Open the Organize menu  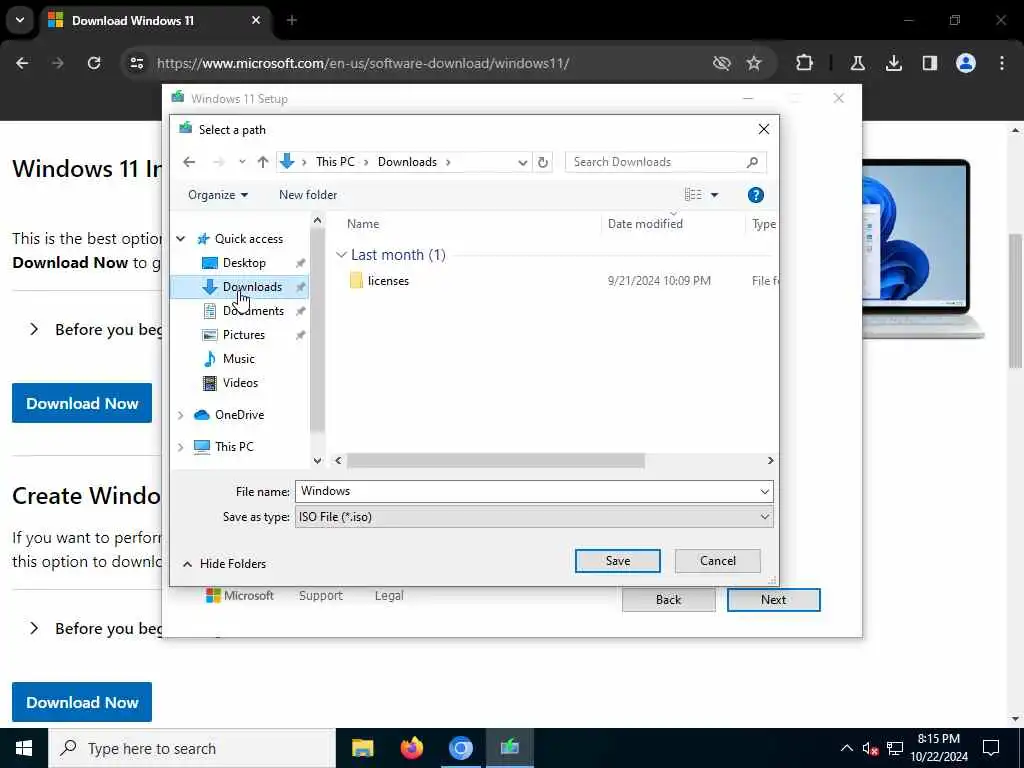pyautogui.click(x=217, y=195)
